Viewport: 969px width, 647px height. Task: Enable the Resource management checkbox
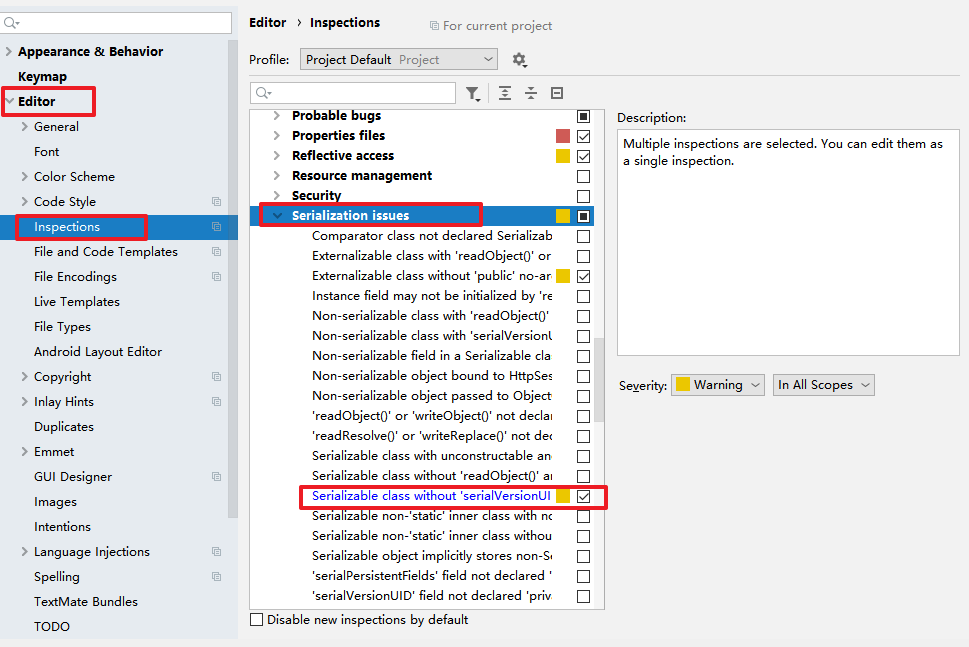[583, 176]
